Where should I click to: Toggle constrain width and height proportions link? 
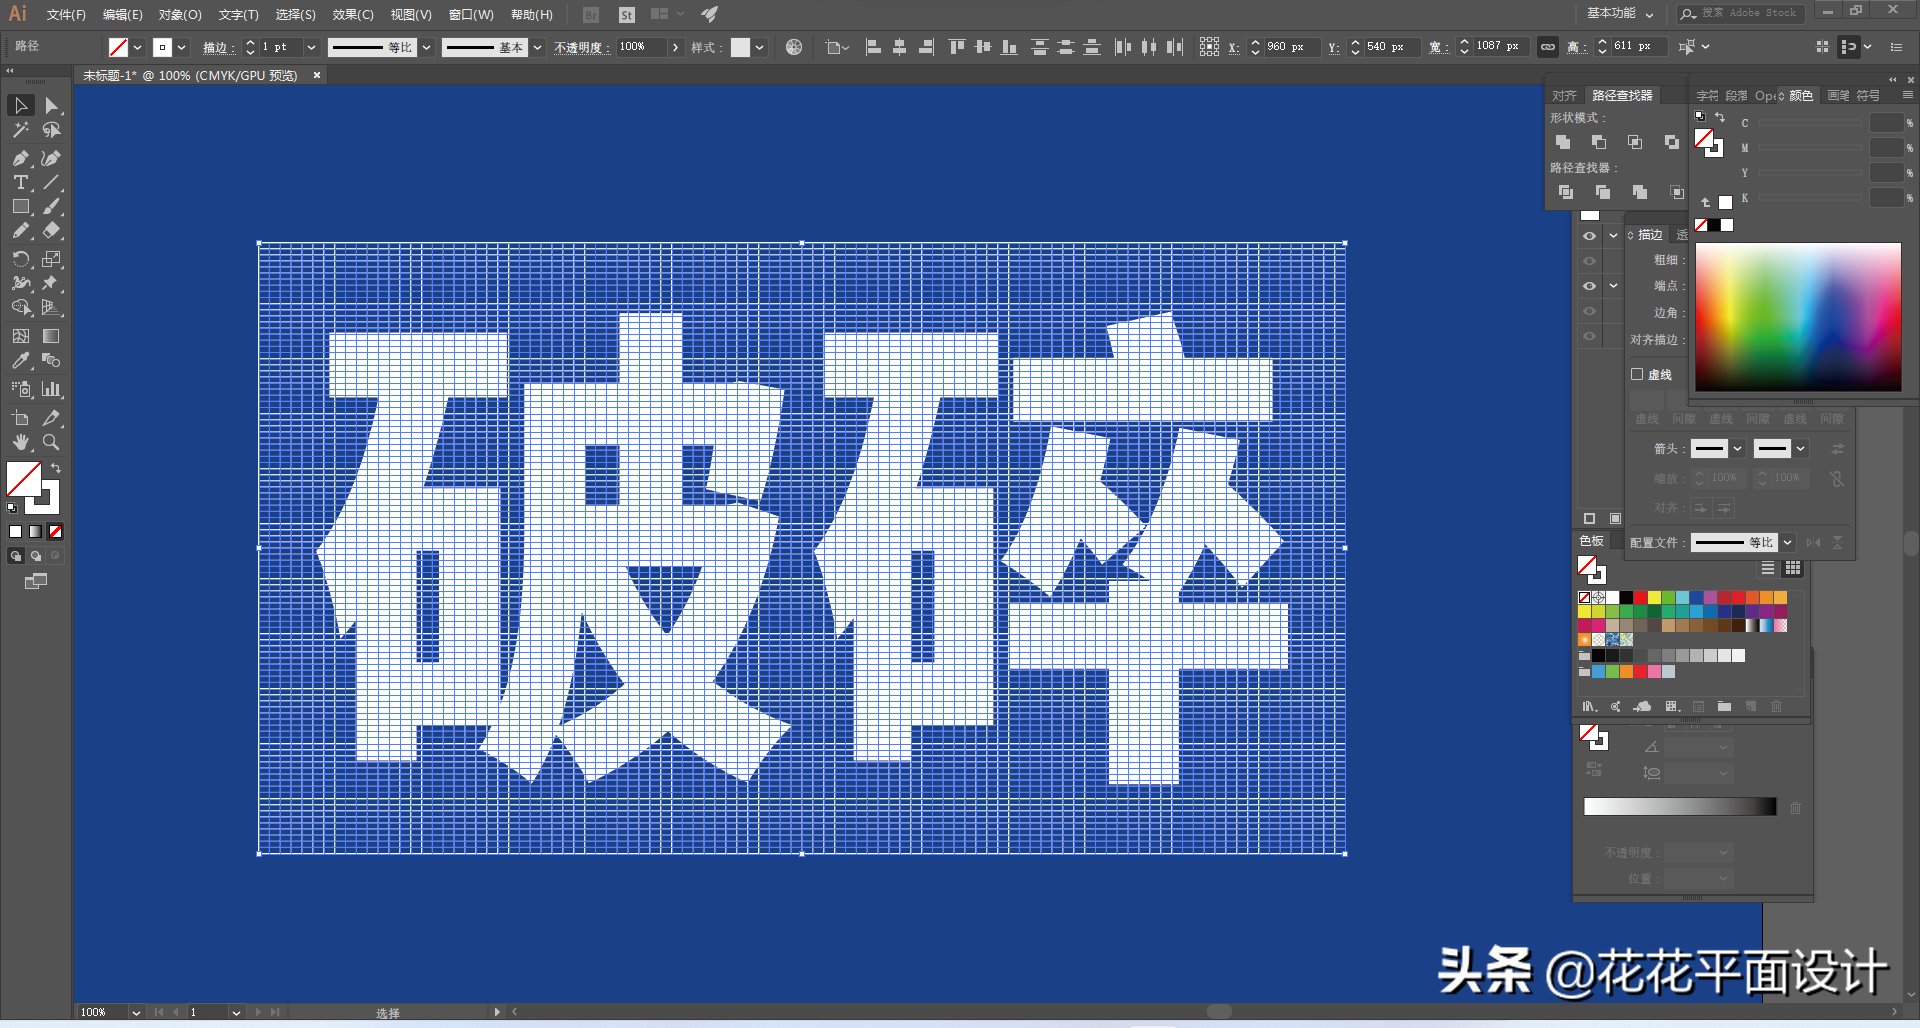pyautogui.click(x=1548, y=47)
